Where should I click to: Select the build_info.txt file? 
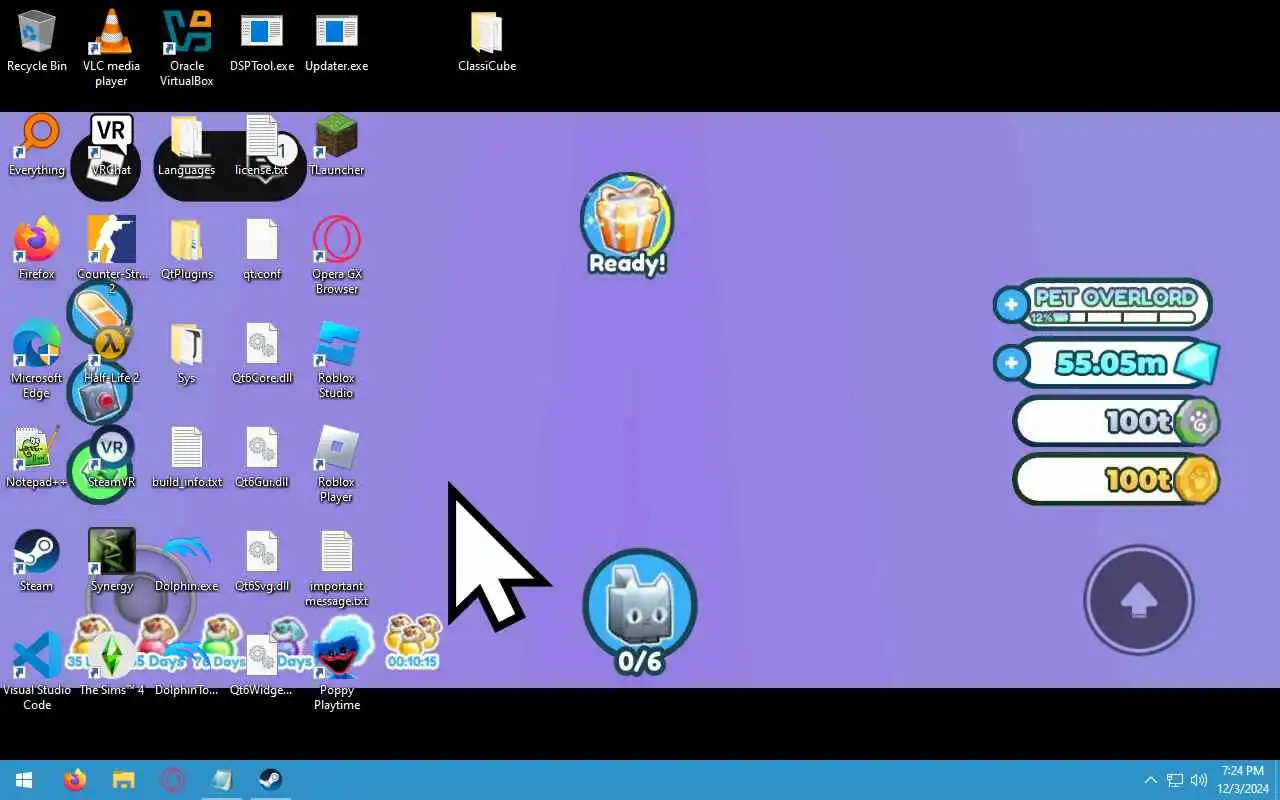click(187, 458)
